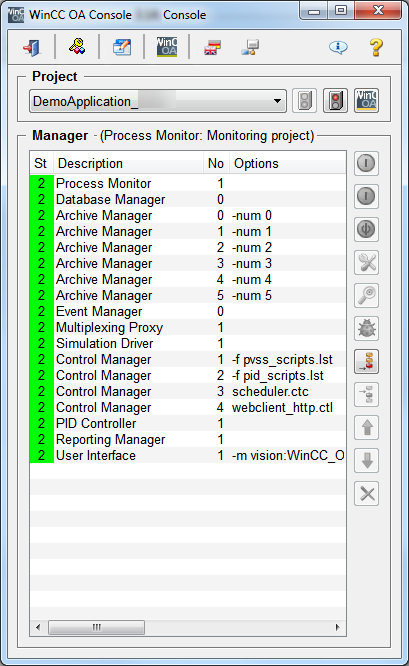Click the bug debug icon

pos(366,328)
